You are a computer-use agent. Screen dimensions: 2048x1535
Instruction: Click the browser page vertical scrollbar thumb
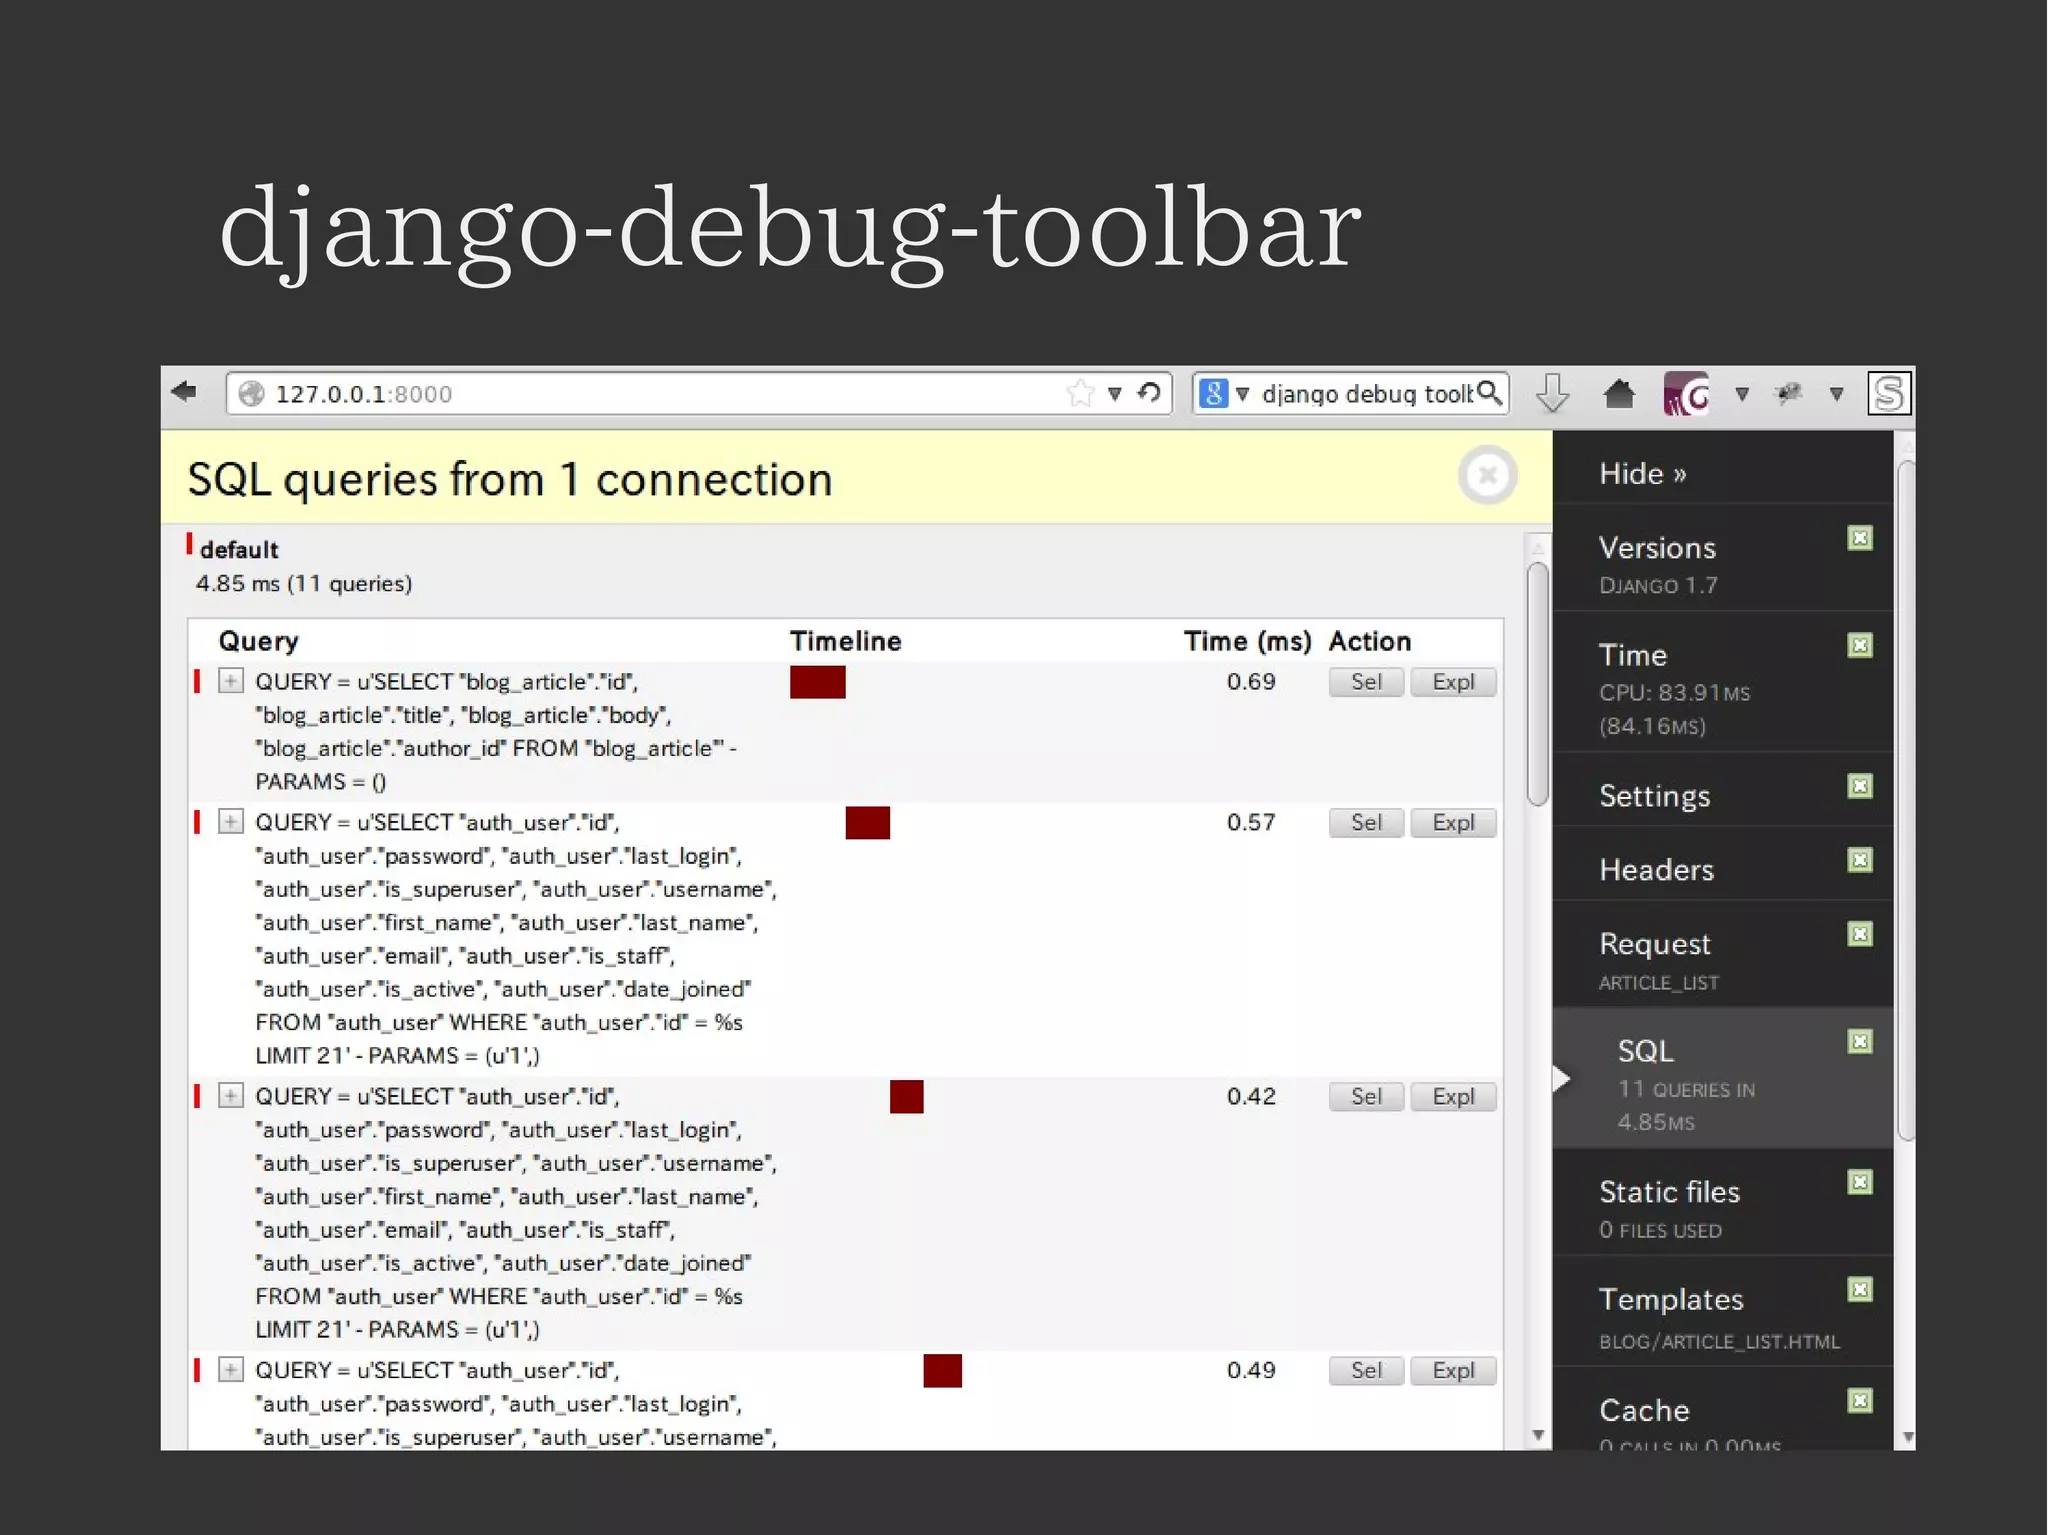click(x=1906, y=800)
